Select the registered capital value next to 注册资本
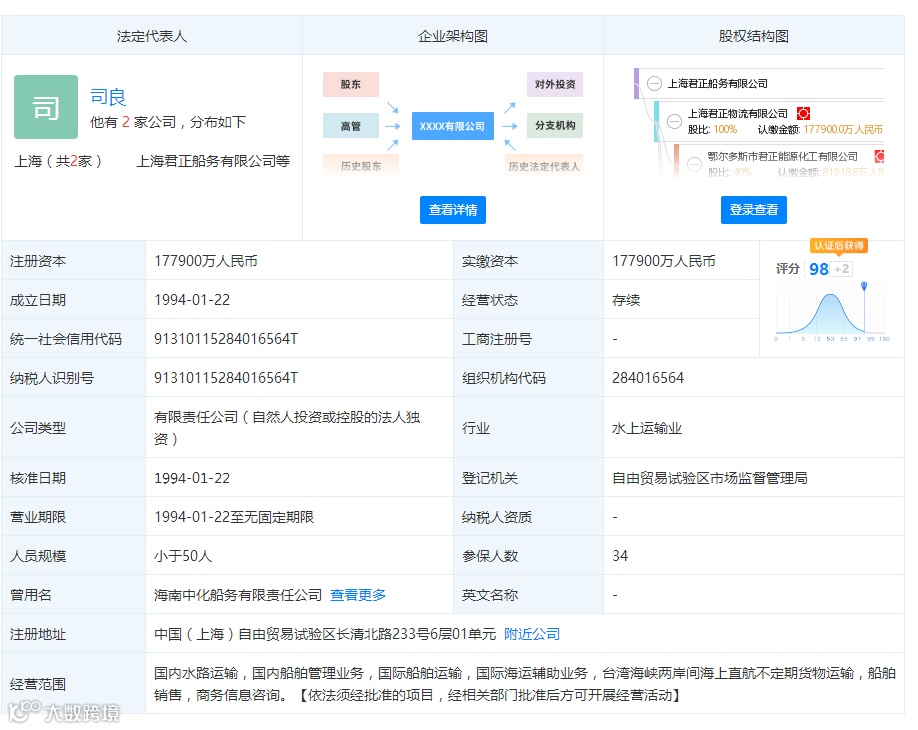 [x=206, y=261]
